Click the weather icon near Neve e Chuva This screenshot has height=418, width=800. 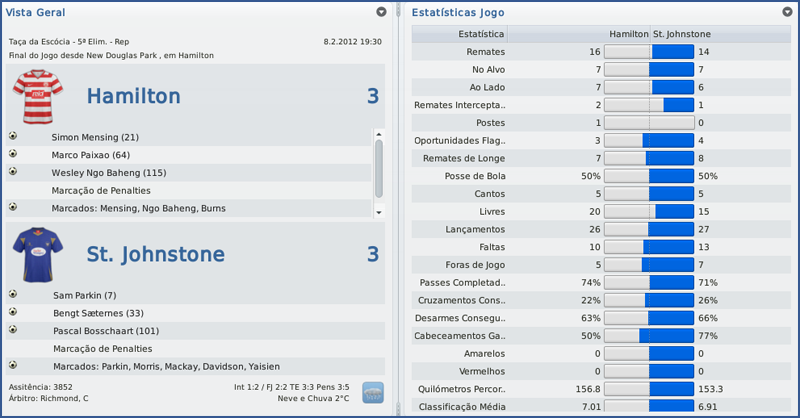[x=372, y=392]
